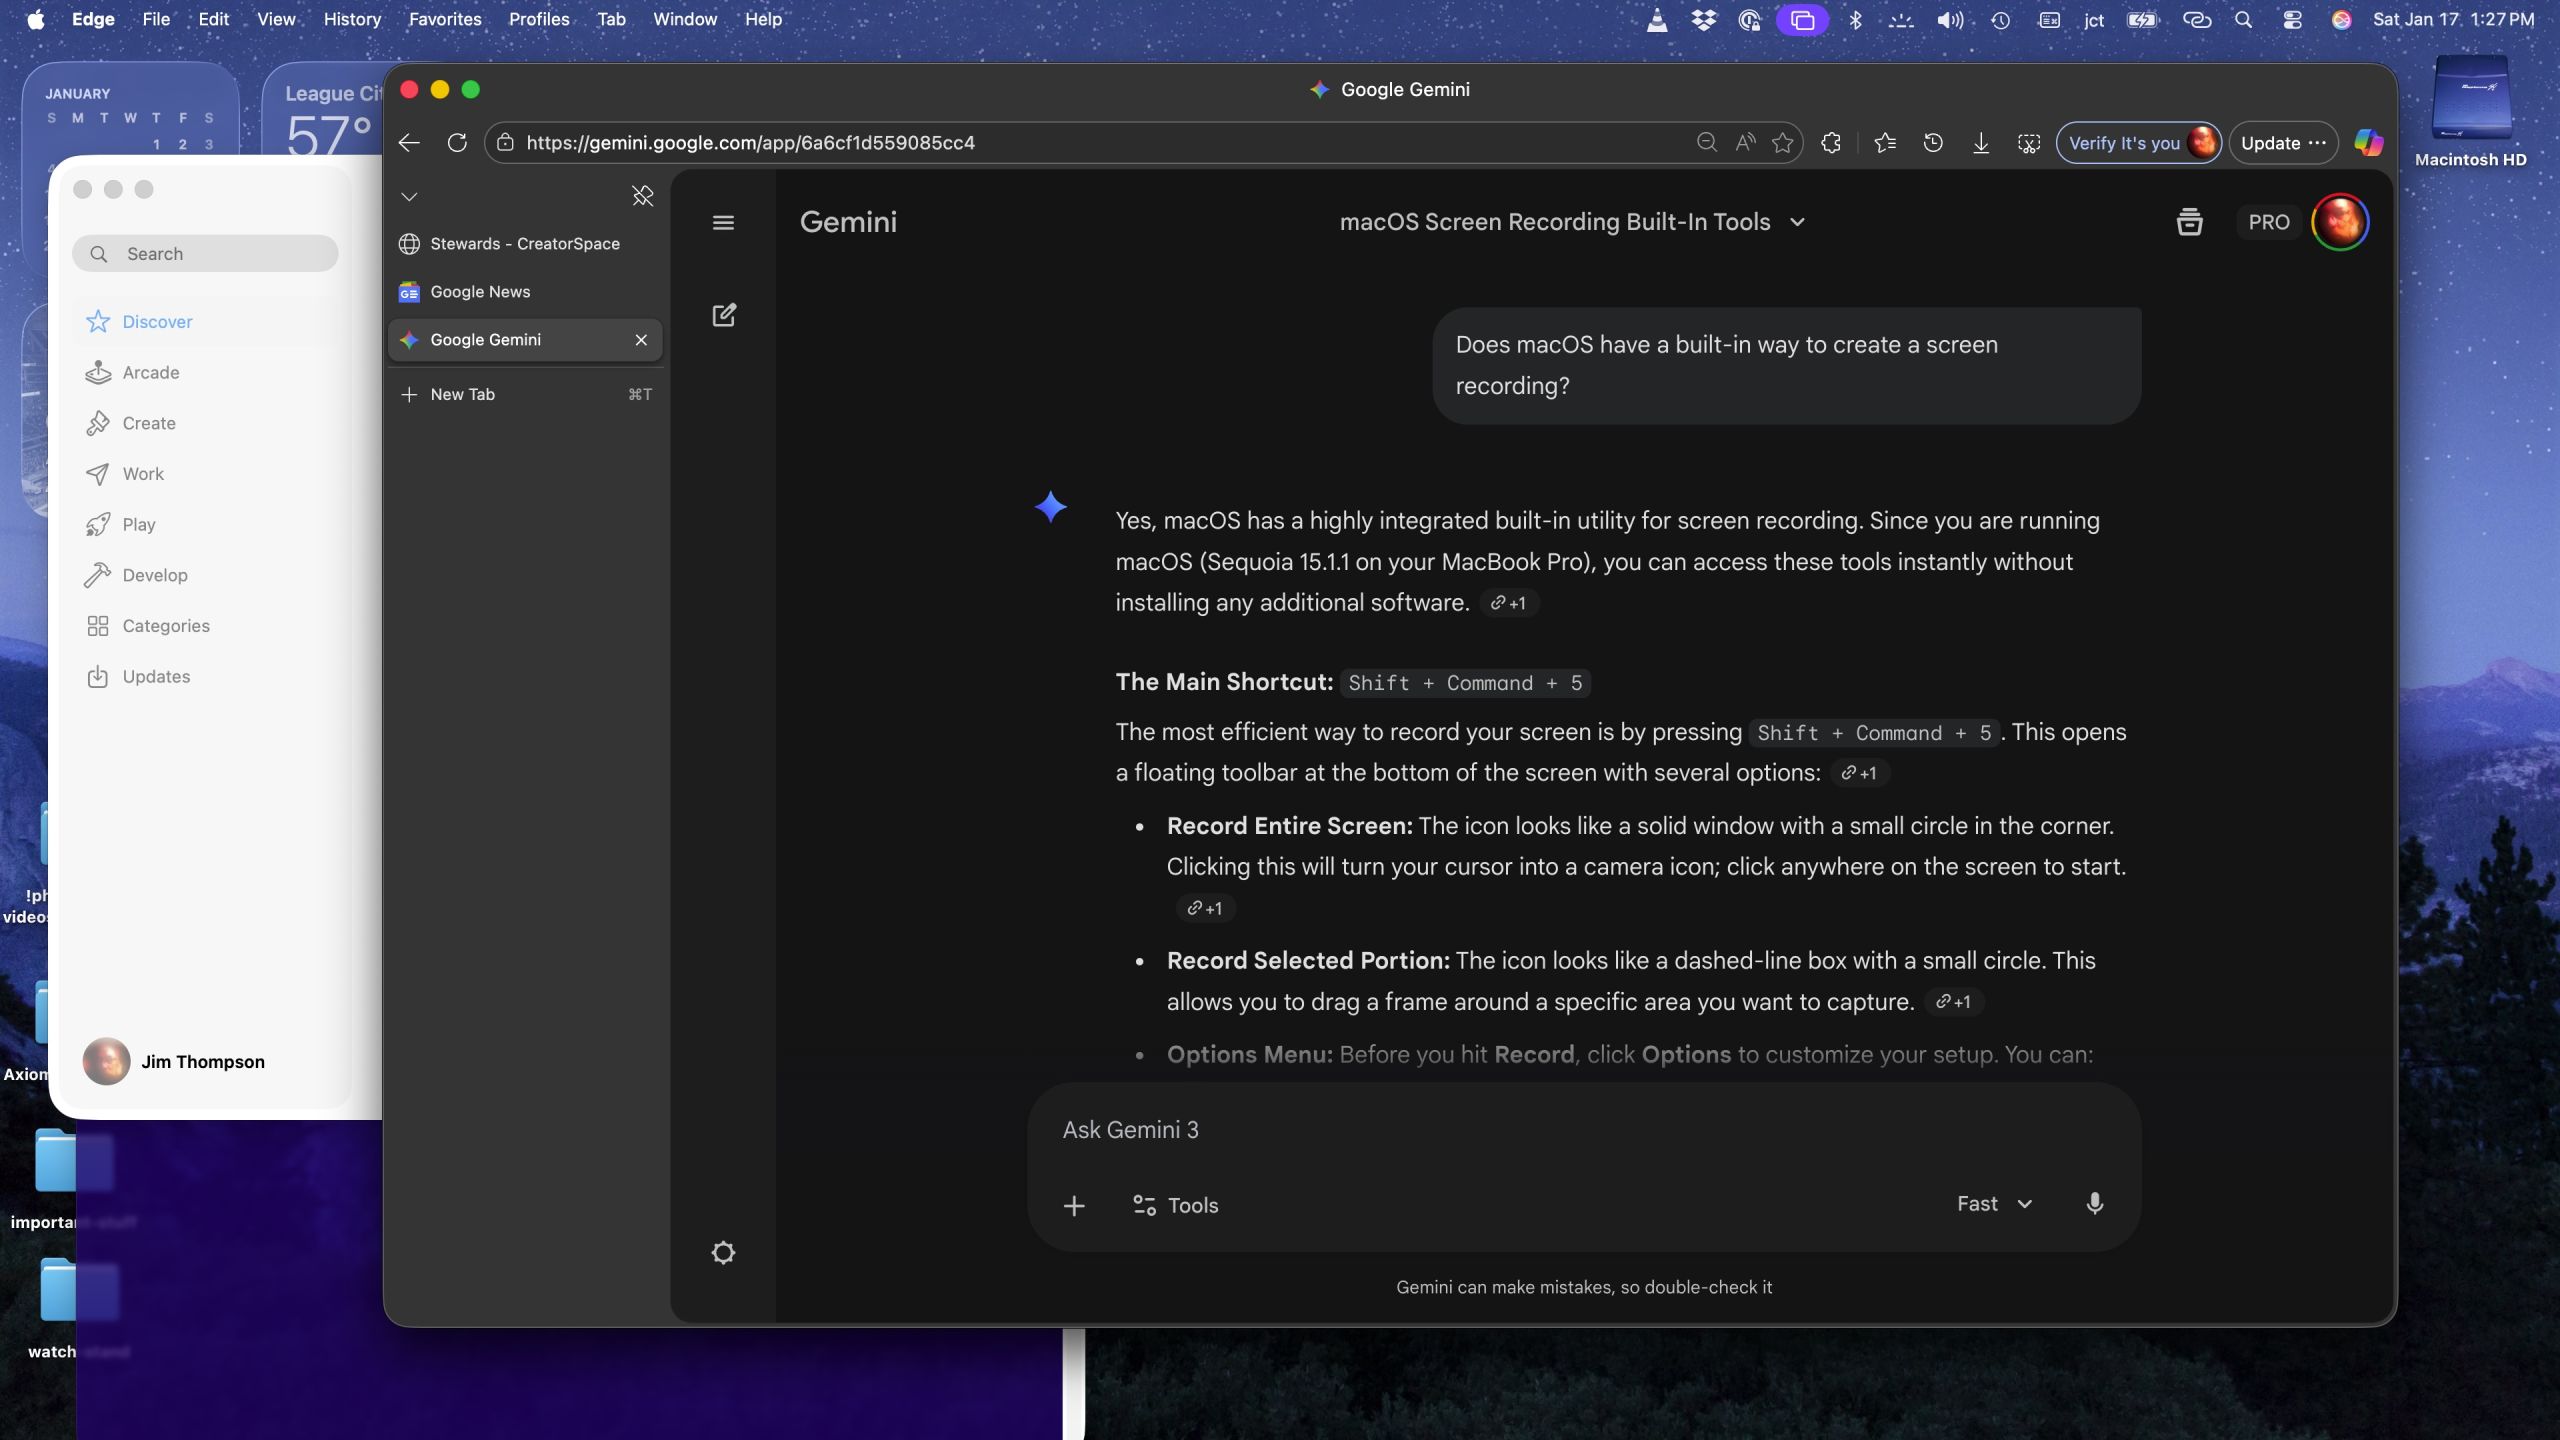Expand conversation title dropdown chevron
This screenshot has width=2560, height=1440.
pyautogui.click(x=1797, y=222)
